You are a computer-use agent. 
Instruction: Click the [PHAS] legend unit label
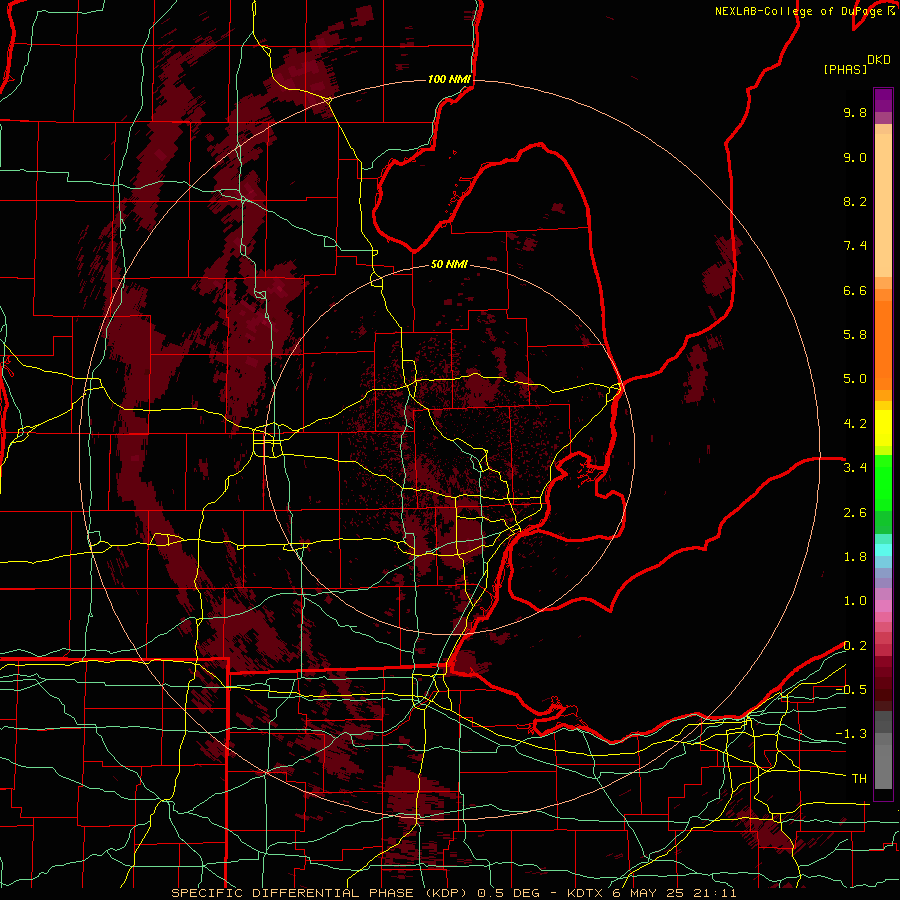click(x=845, y=70)
